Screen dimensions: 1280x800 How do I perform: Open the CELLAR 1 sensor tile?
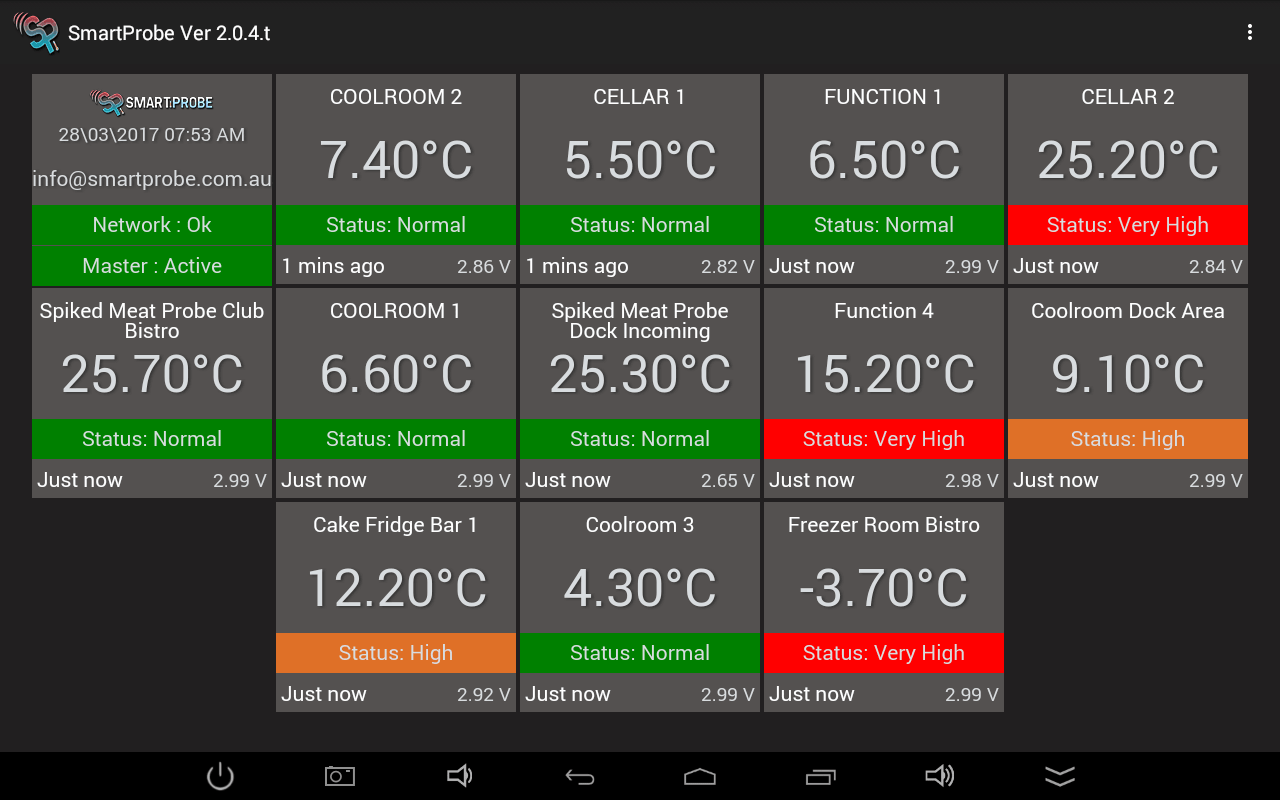pyautogui.click(x=639, y=160)
